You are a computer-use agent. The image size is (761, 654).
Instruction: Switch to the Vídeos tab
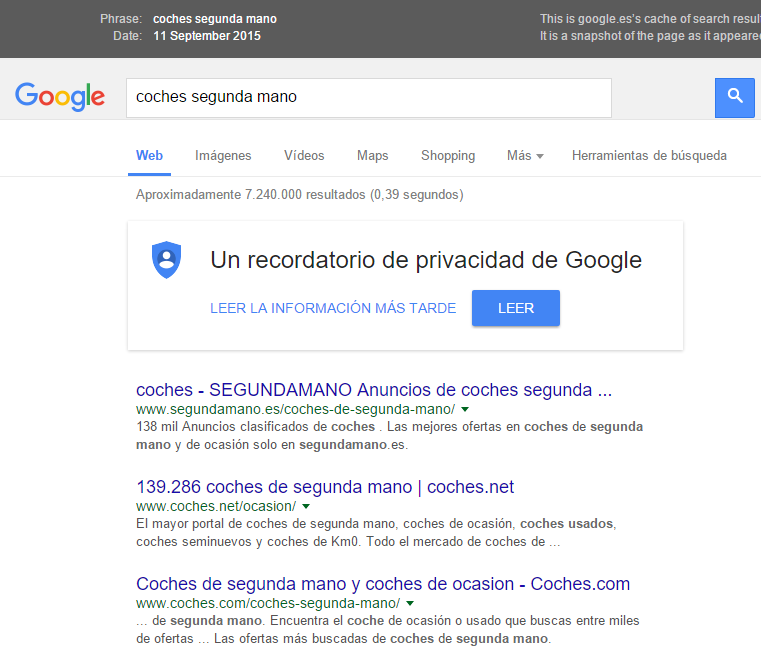click(x=304, y=155)
